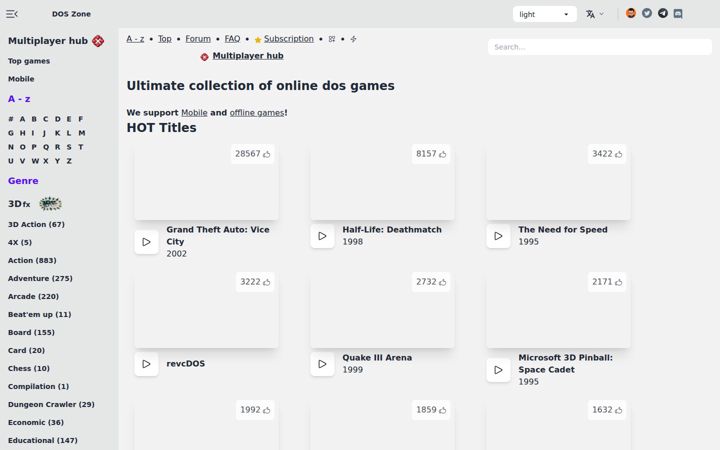Click the orange user avatar icon
Image resolution: width=720 pixels, height=450 pixels.
(631, 13)
